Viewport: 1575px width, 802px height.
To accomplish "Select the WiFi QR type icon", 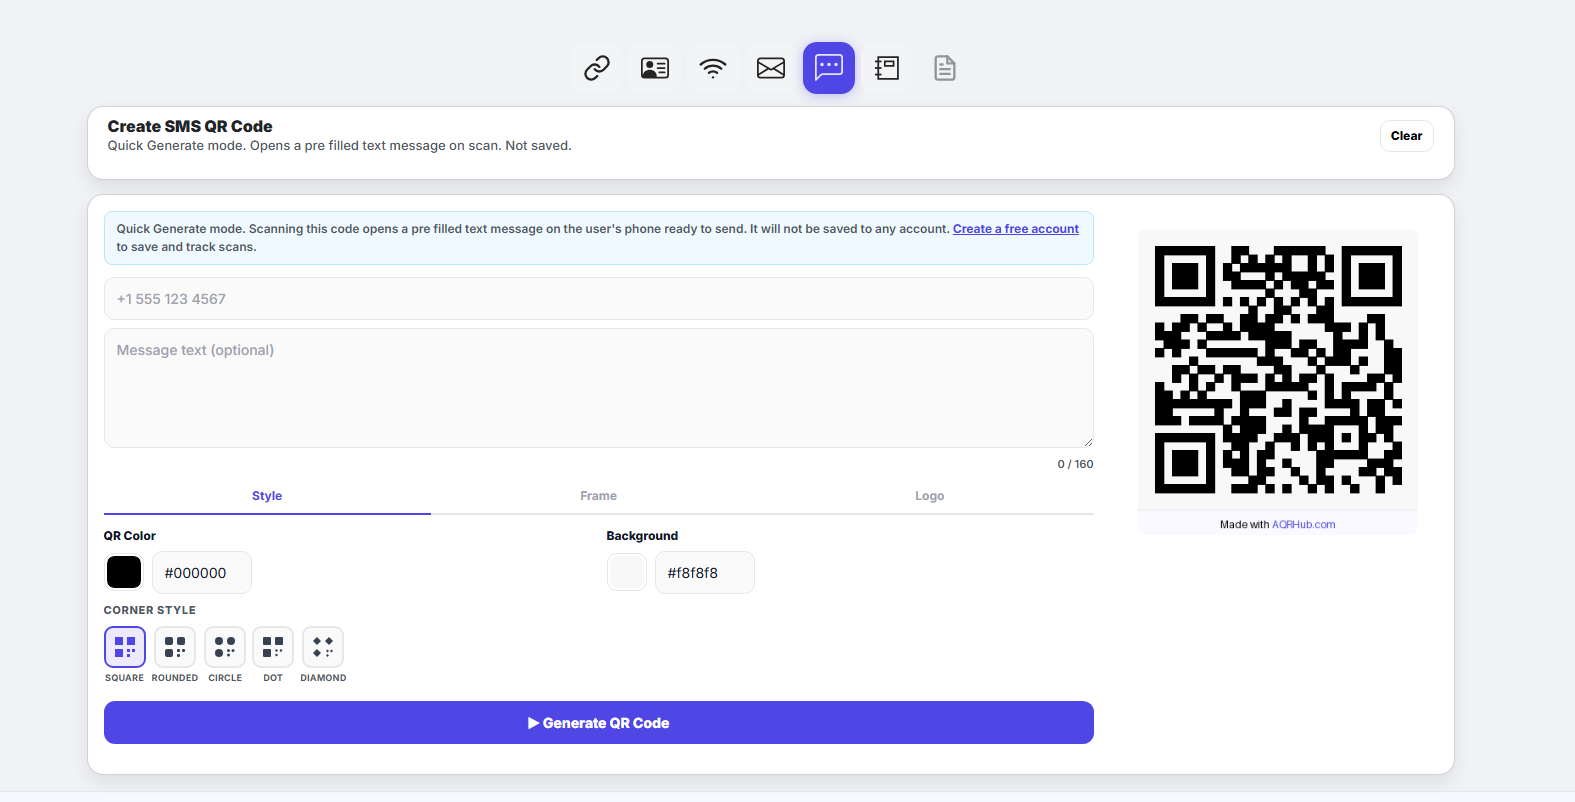I will (713, 68).
